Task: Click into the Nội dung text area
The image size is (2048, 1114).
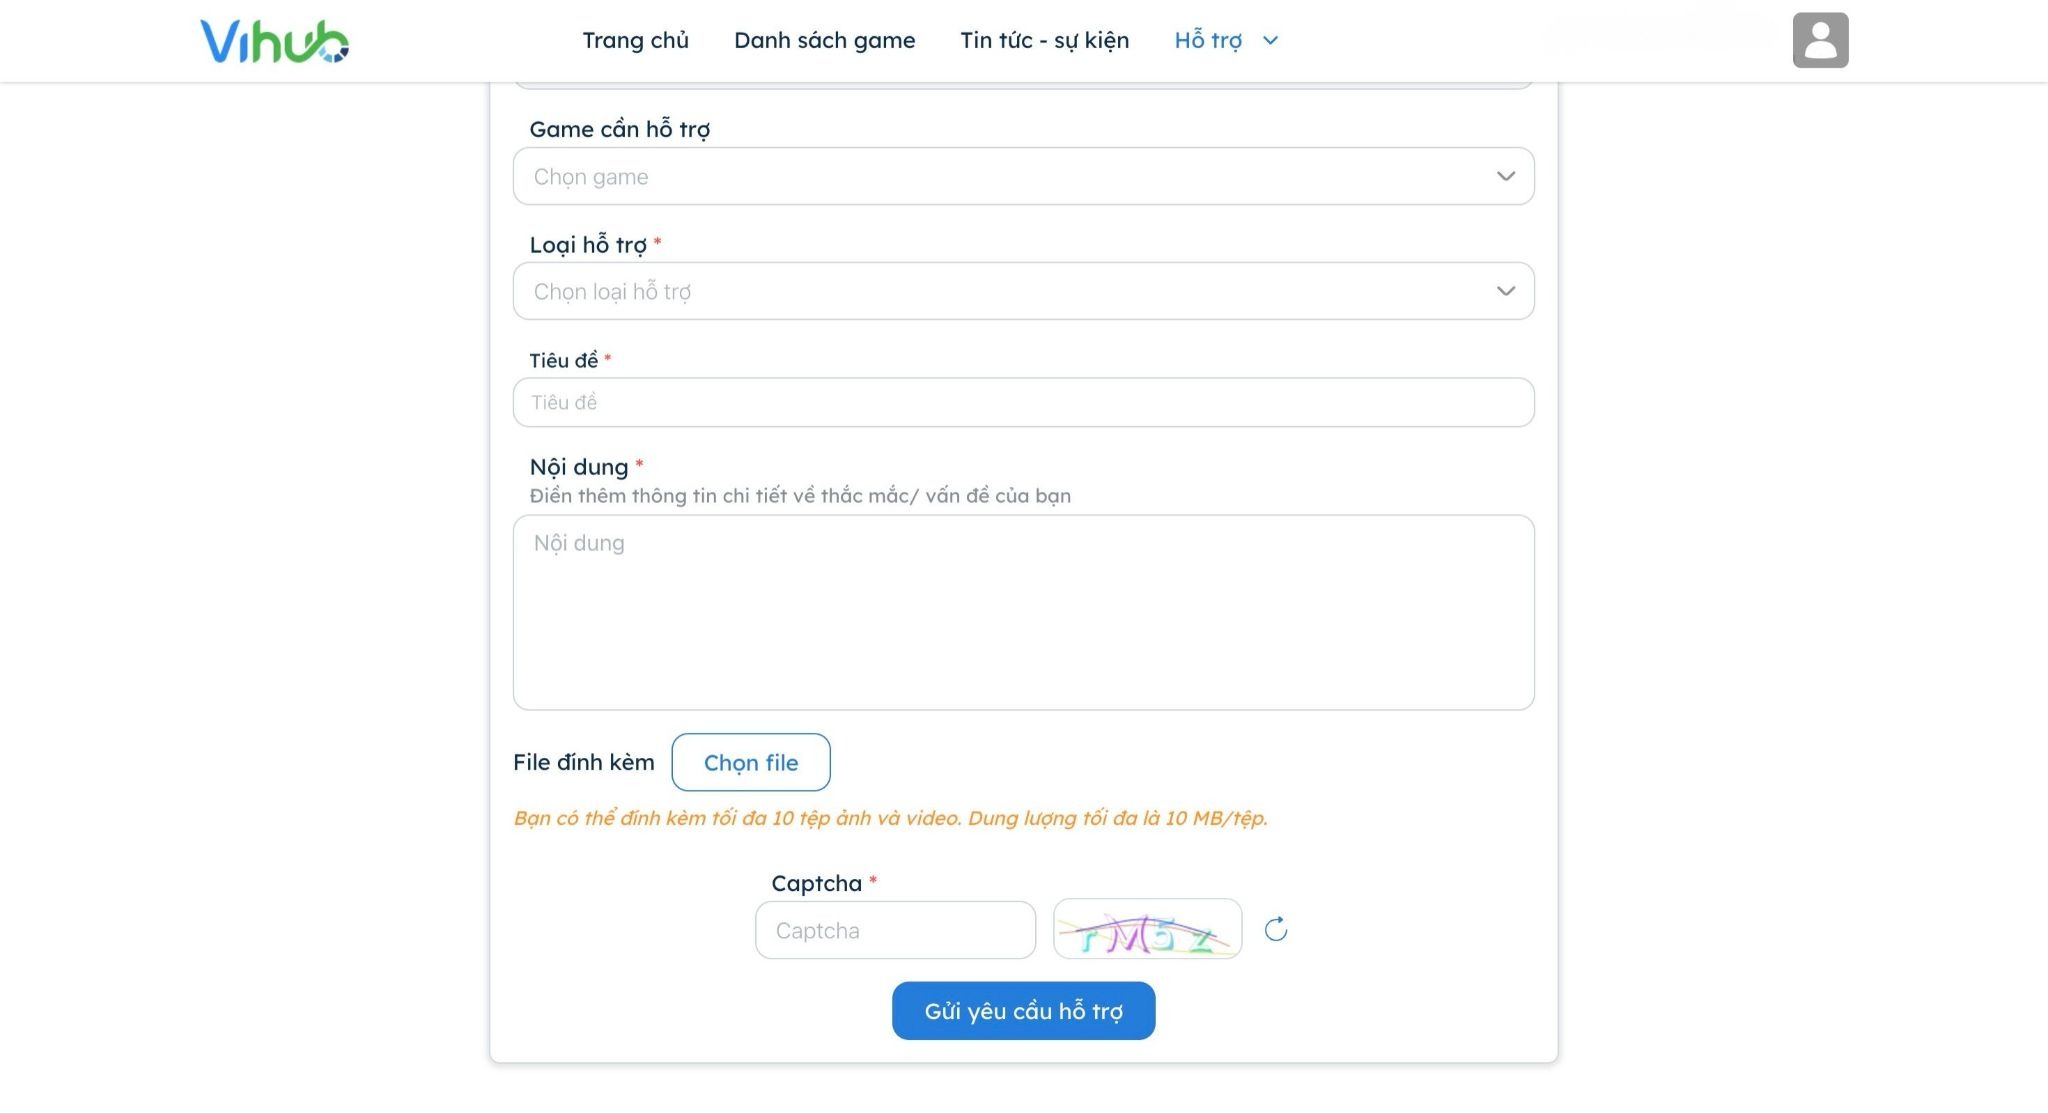Action: coord(1023,612)
